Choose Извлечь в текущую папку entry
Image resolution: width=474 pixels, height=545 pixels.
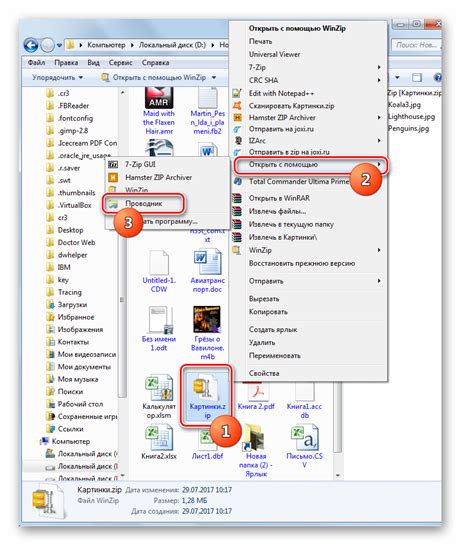291,225
